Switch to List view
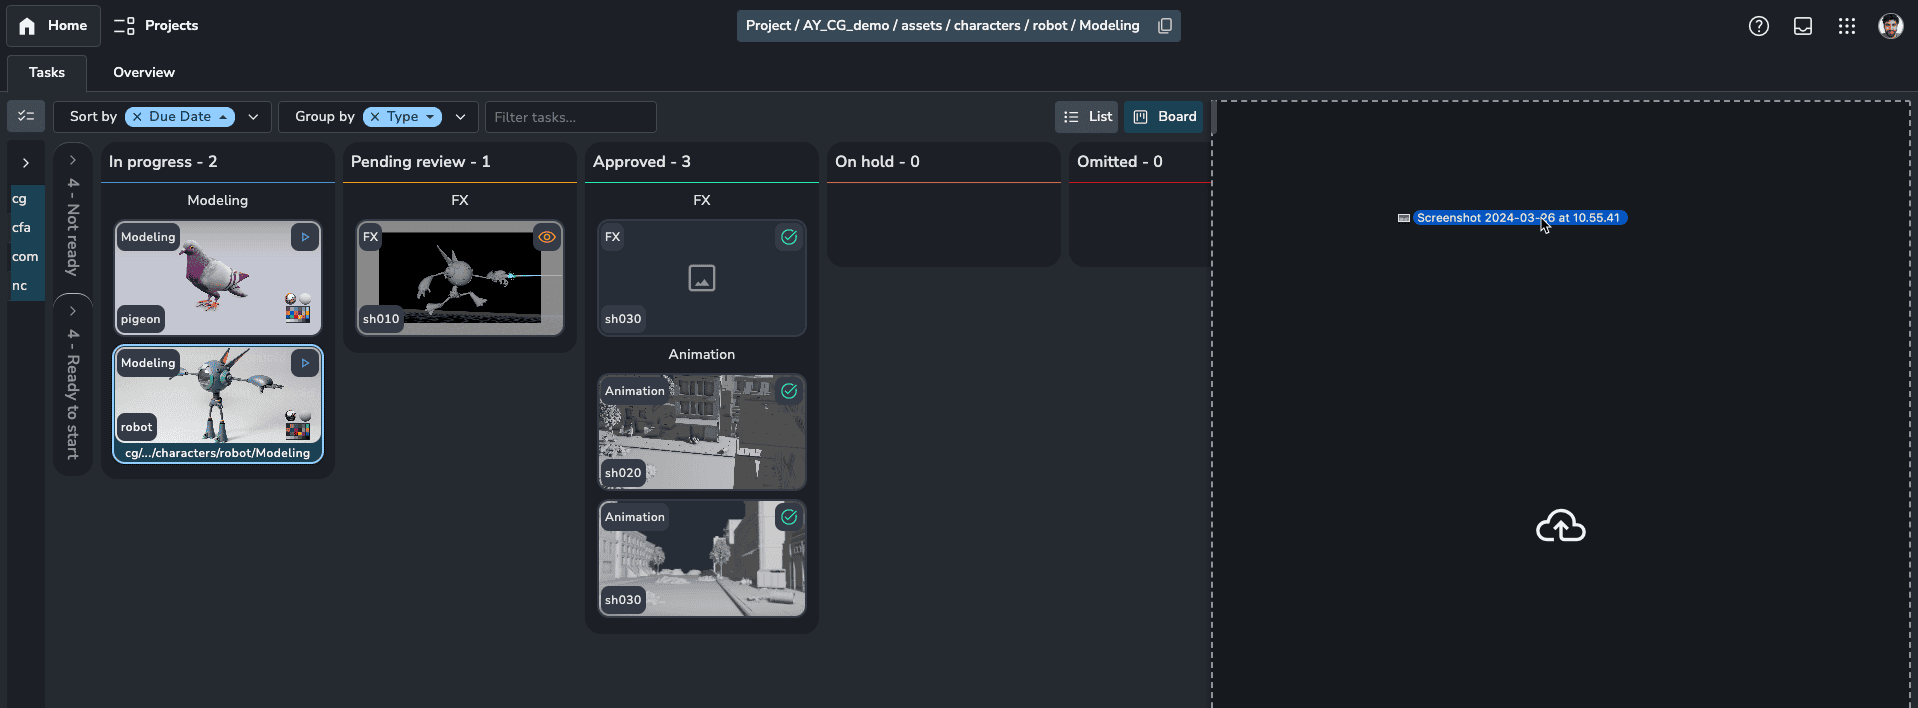Viewport: 1918px width, 708px height. [1087, 117]
